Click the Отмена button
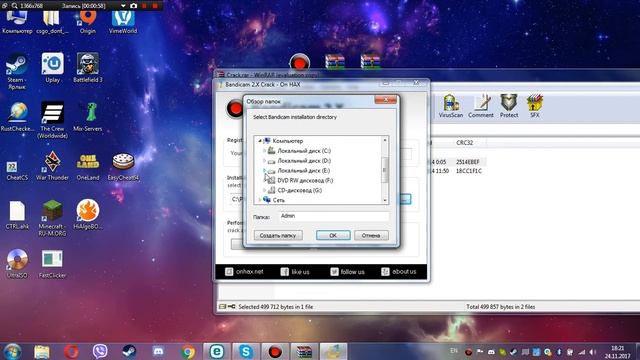 point(371,236)
